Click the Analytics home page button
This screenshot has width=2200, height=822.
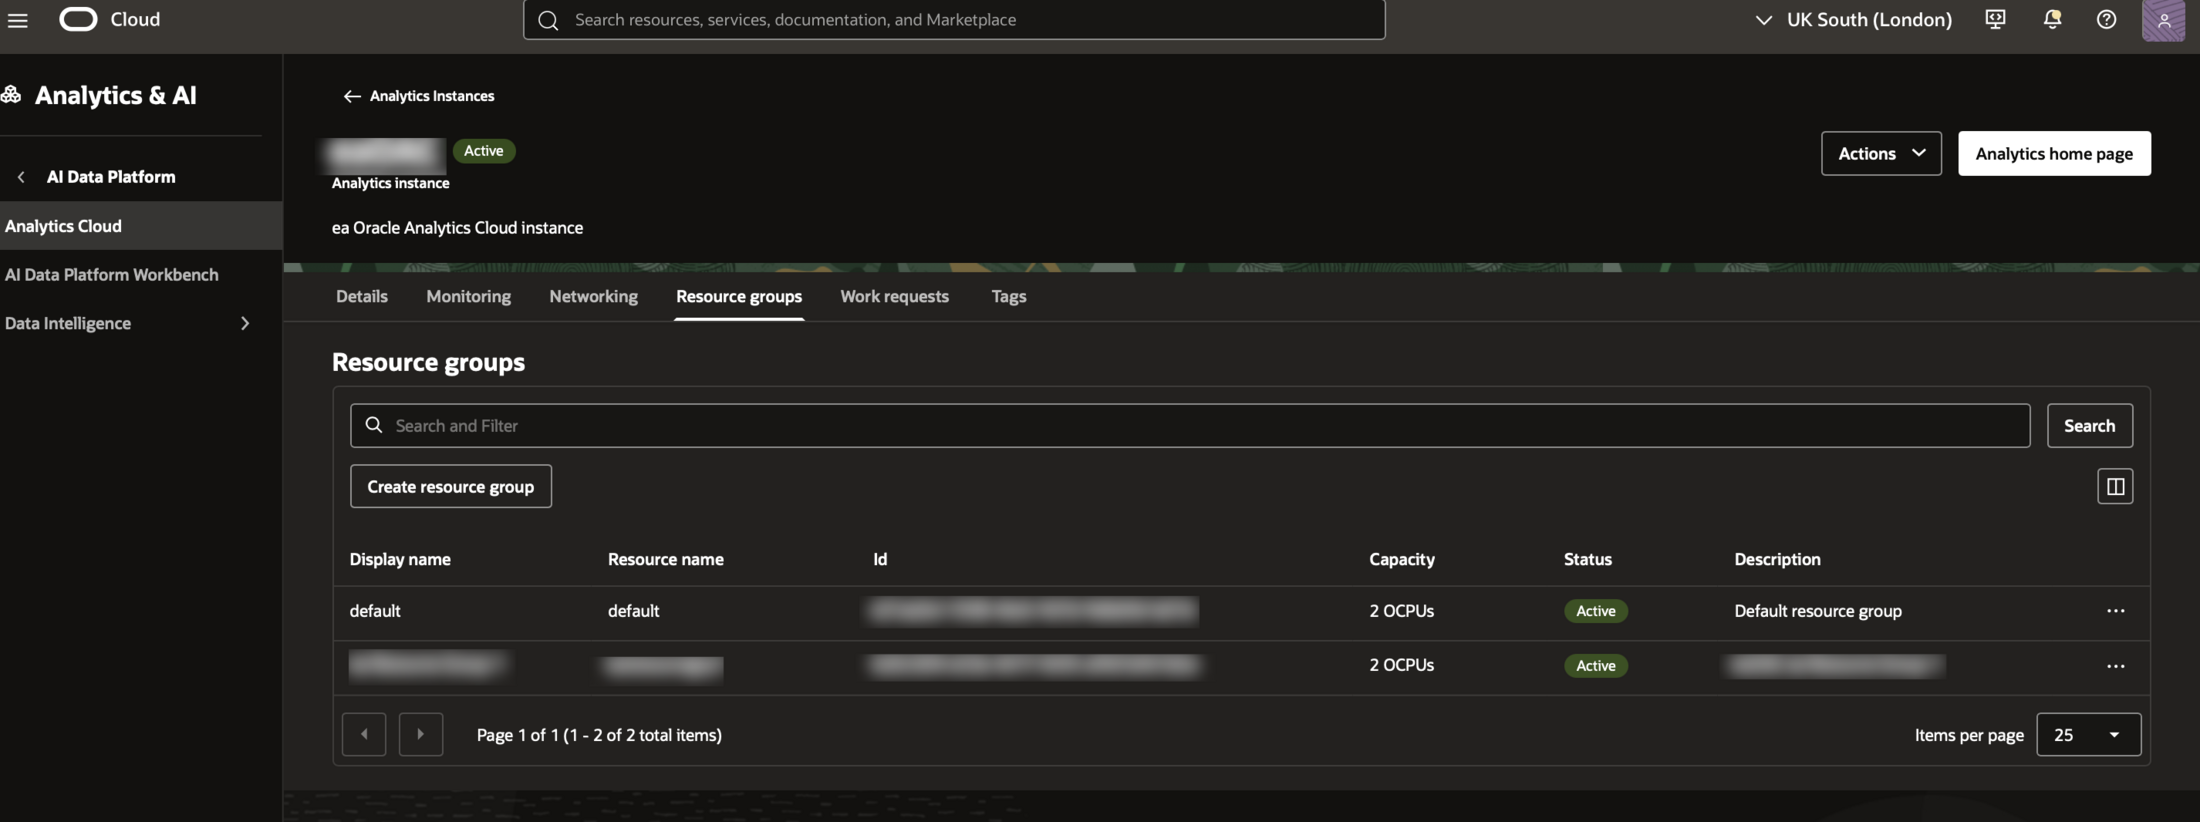[2054, 153]
